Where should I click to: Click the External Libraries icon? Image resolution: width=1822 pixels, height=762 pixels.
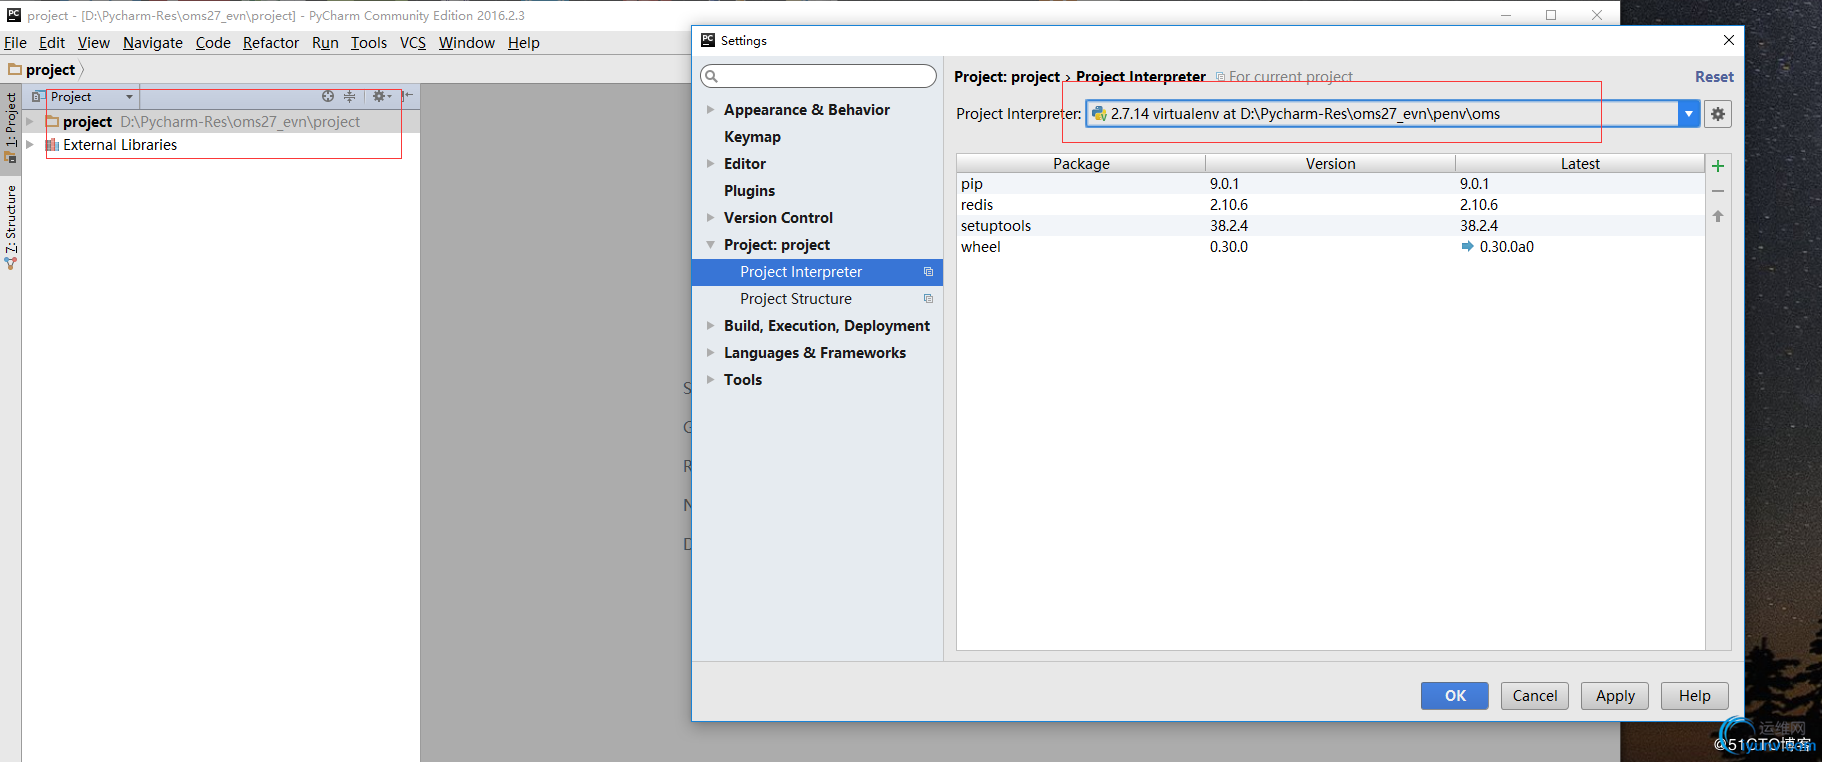52,145
